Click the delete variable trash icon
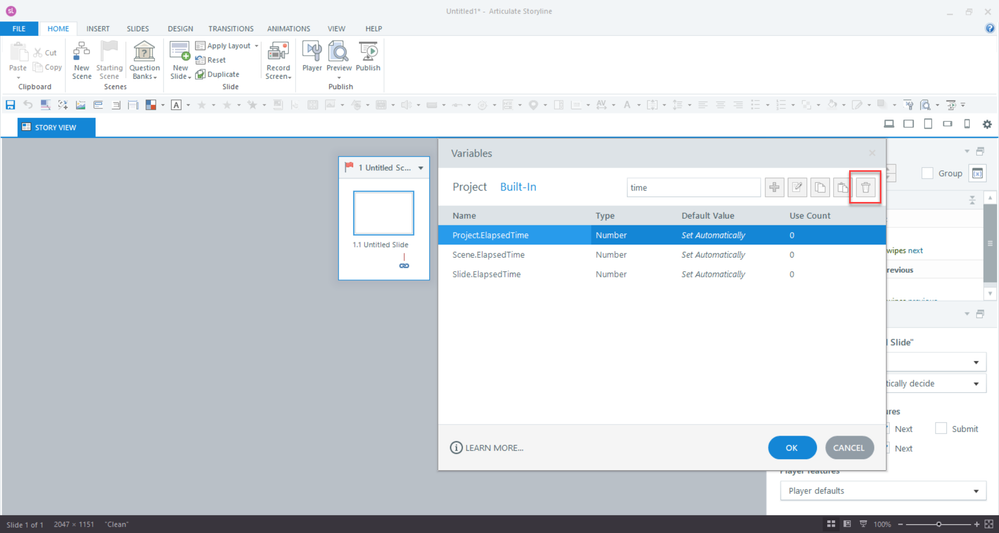 click(866, 187)
